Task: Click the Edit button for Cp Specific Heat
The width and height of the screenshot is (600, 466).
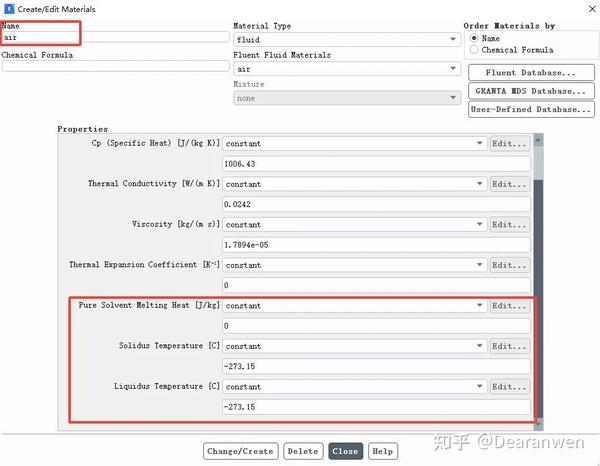Action: click(x=510, y=143)
